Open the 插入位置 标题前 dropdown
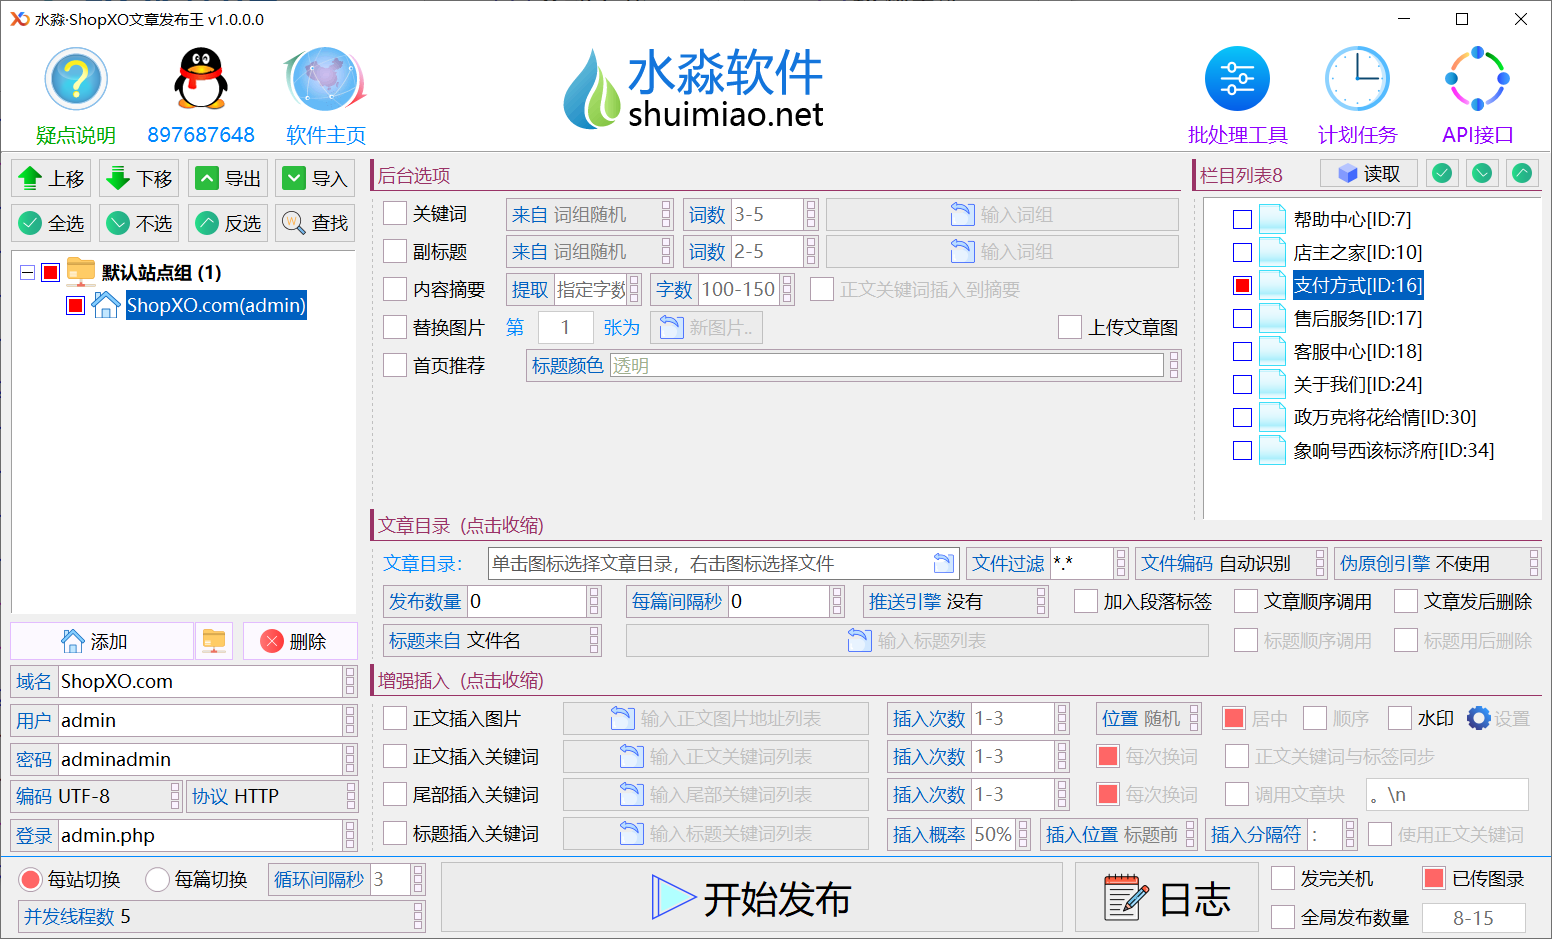Screen dimensions: 1552x939 click(1119, 834)
